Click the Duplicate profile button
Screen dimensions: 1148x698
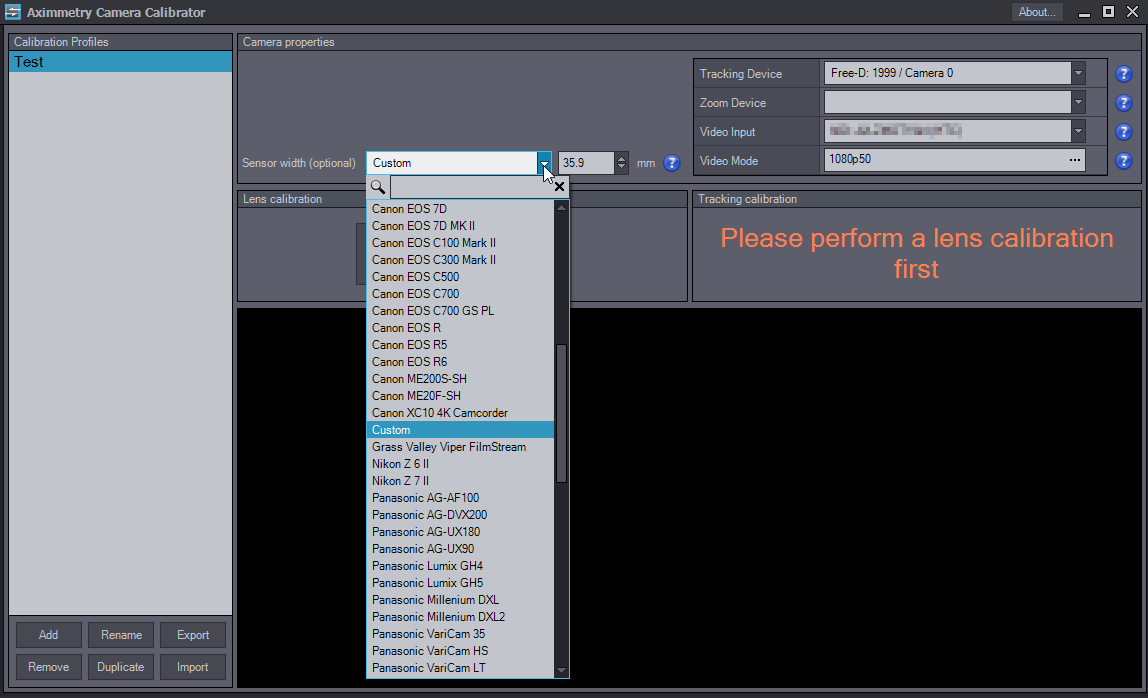click(x=121, y=667)
